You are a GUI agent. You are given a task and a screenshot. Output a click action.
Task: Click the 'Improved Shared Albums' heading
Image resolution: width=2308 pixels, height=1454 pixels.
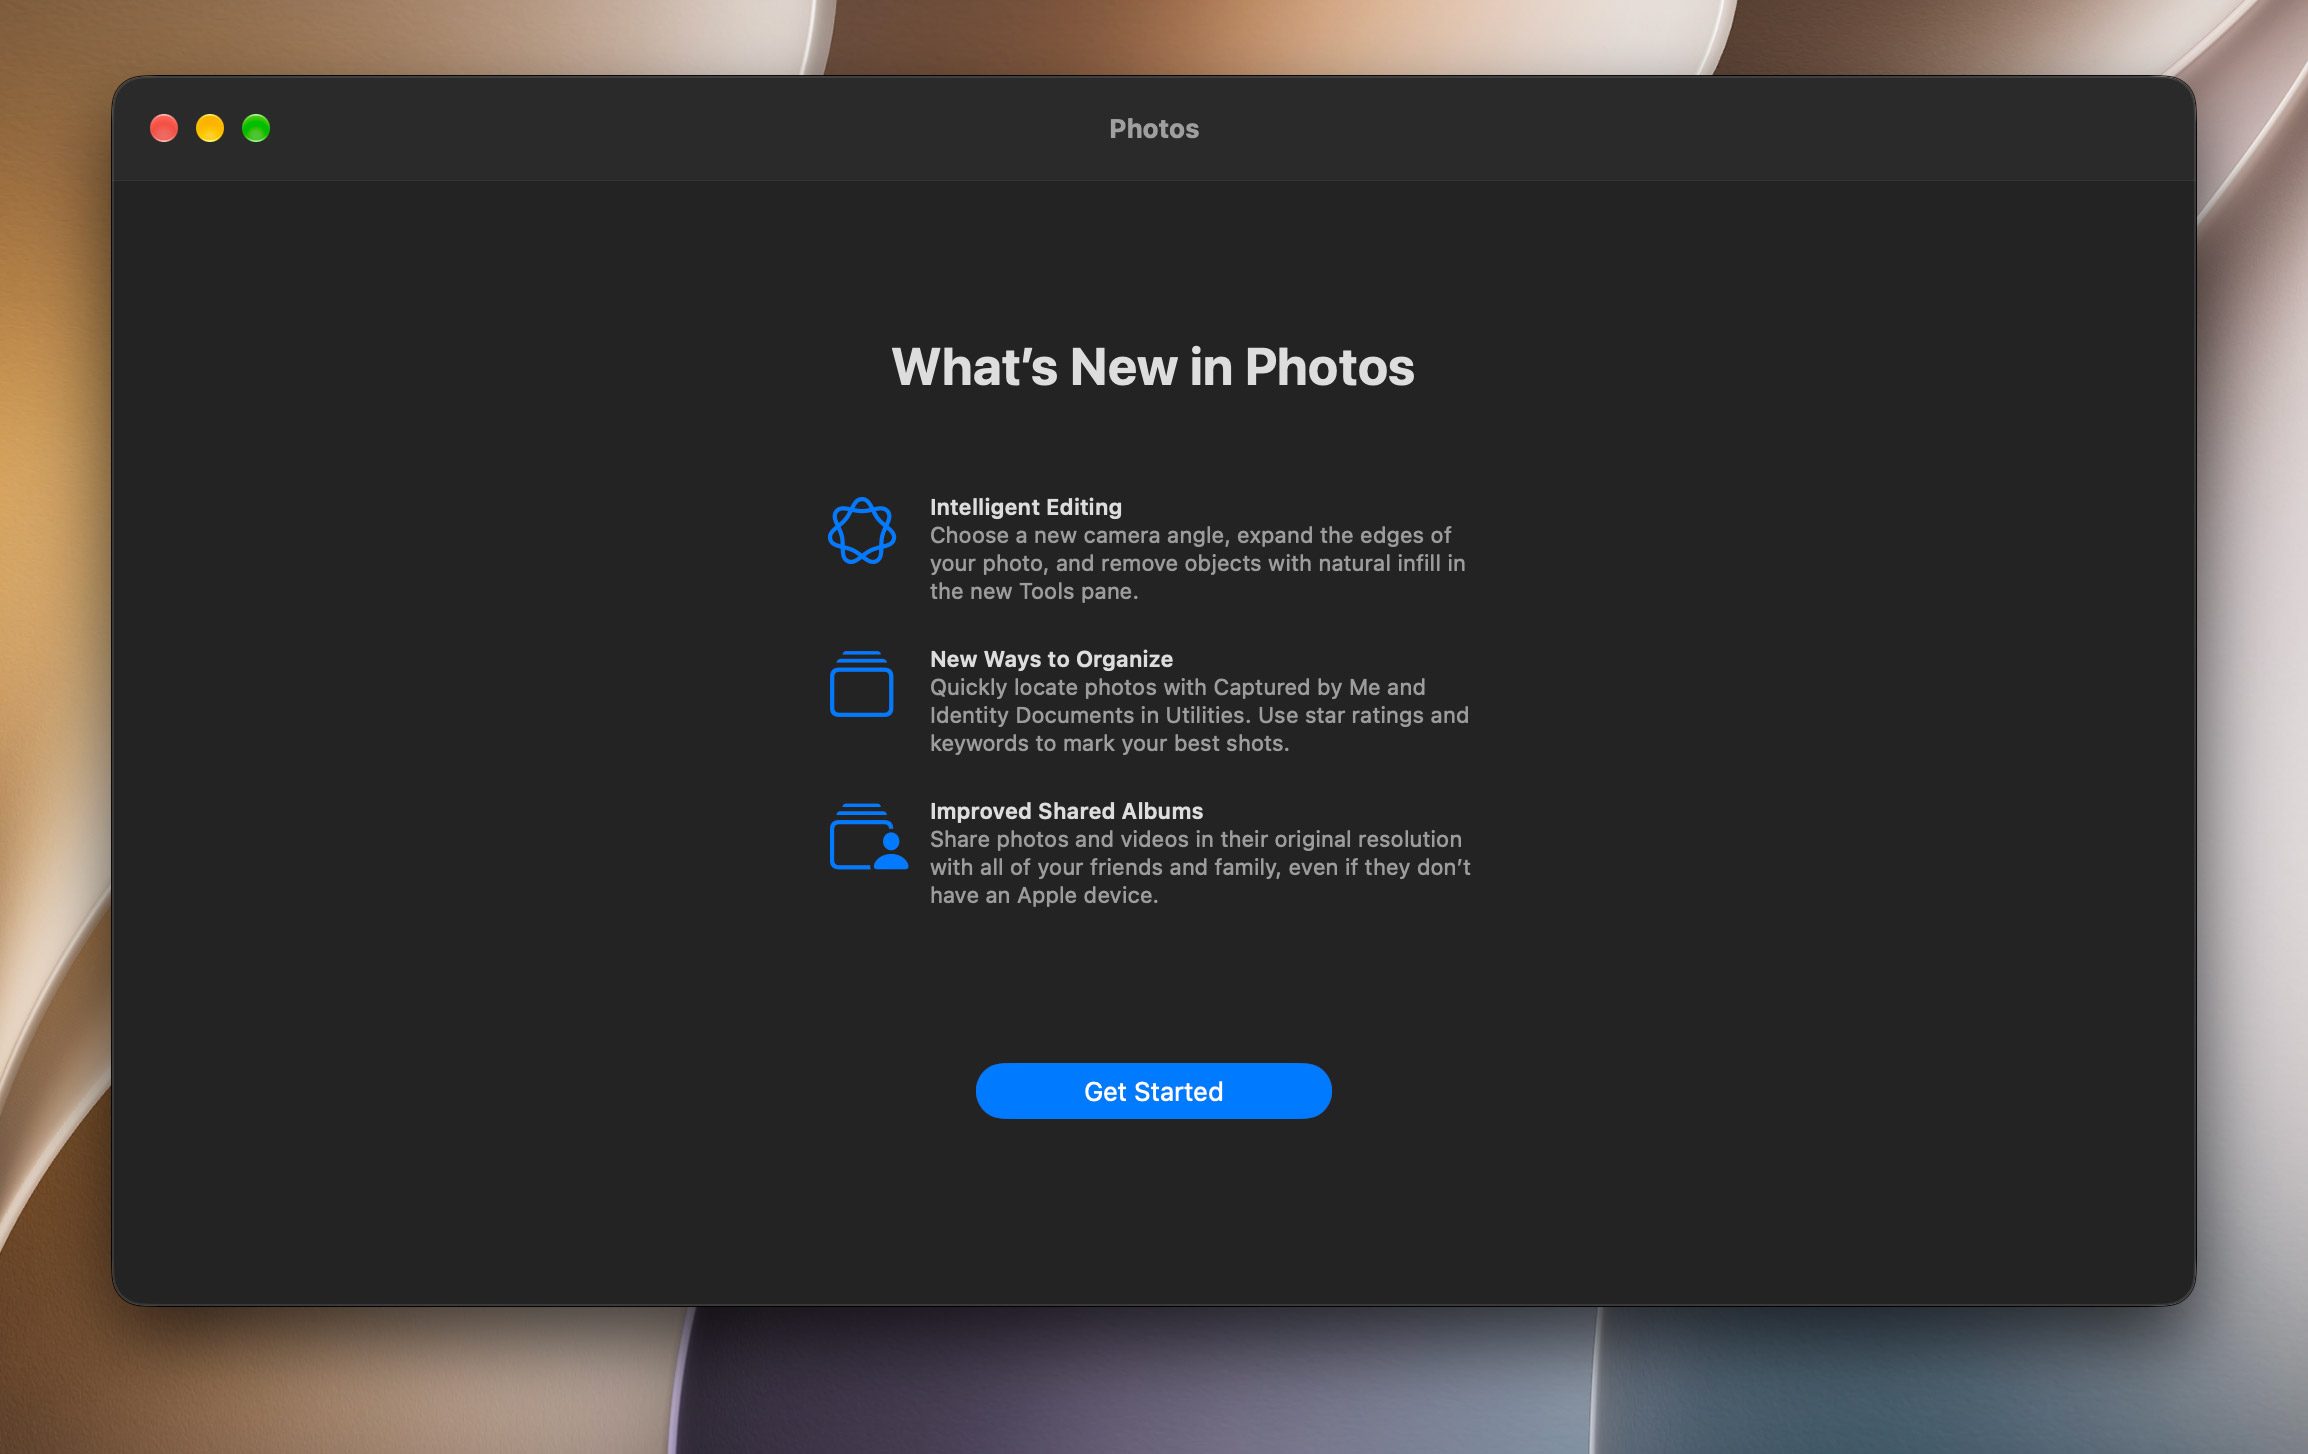click(1066, 811)
